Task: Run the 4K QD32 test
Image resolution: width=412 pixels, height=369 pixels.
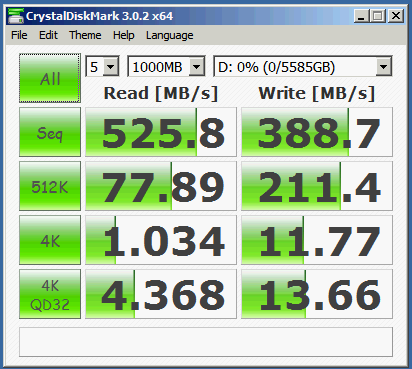Action: pos(50,294)
